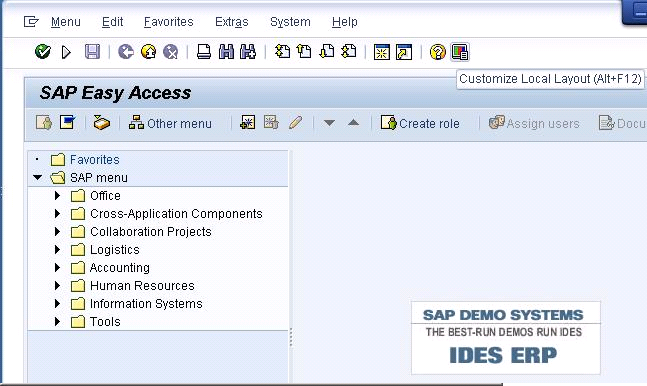Screen dimensions: 647x386
Task: Click the Office tree label
Action: coord(105,195)
